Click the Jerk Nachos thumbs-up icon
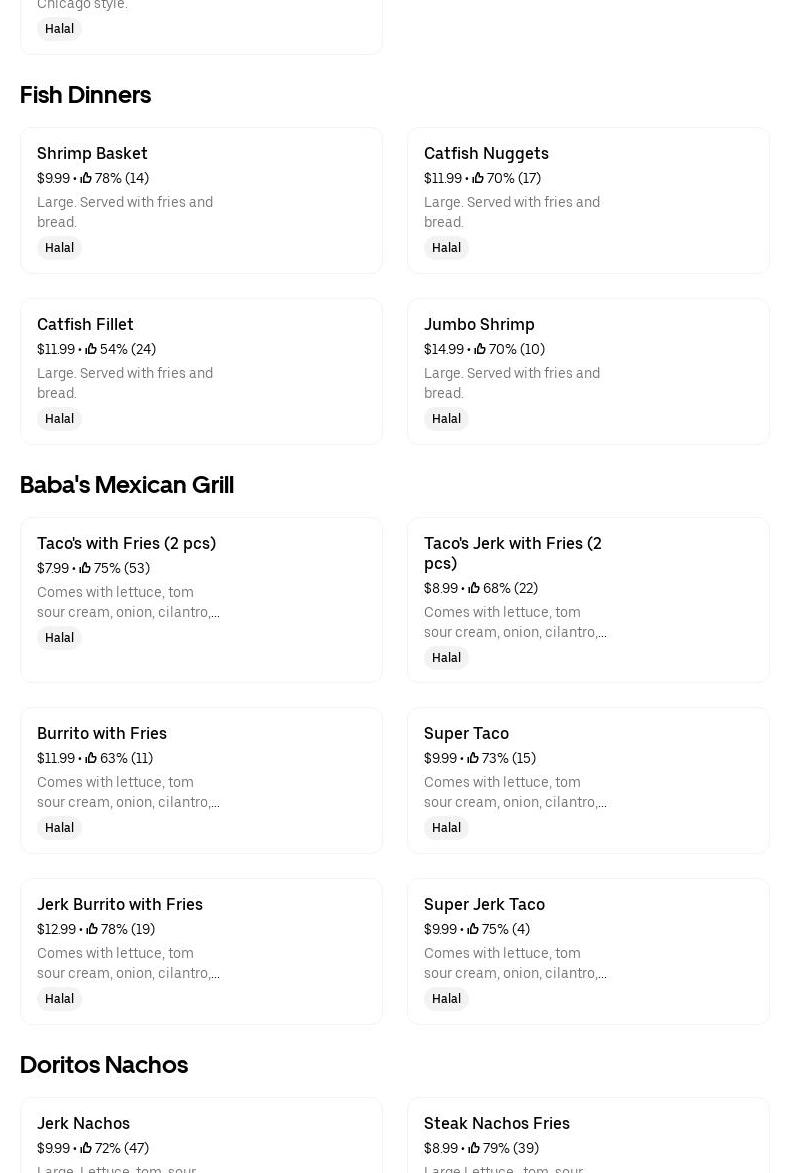 pos(86,1148)
